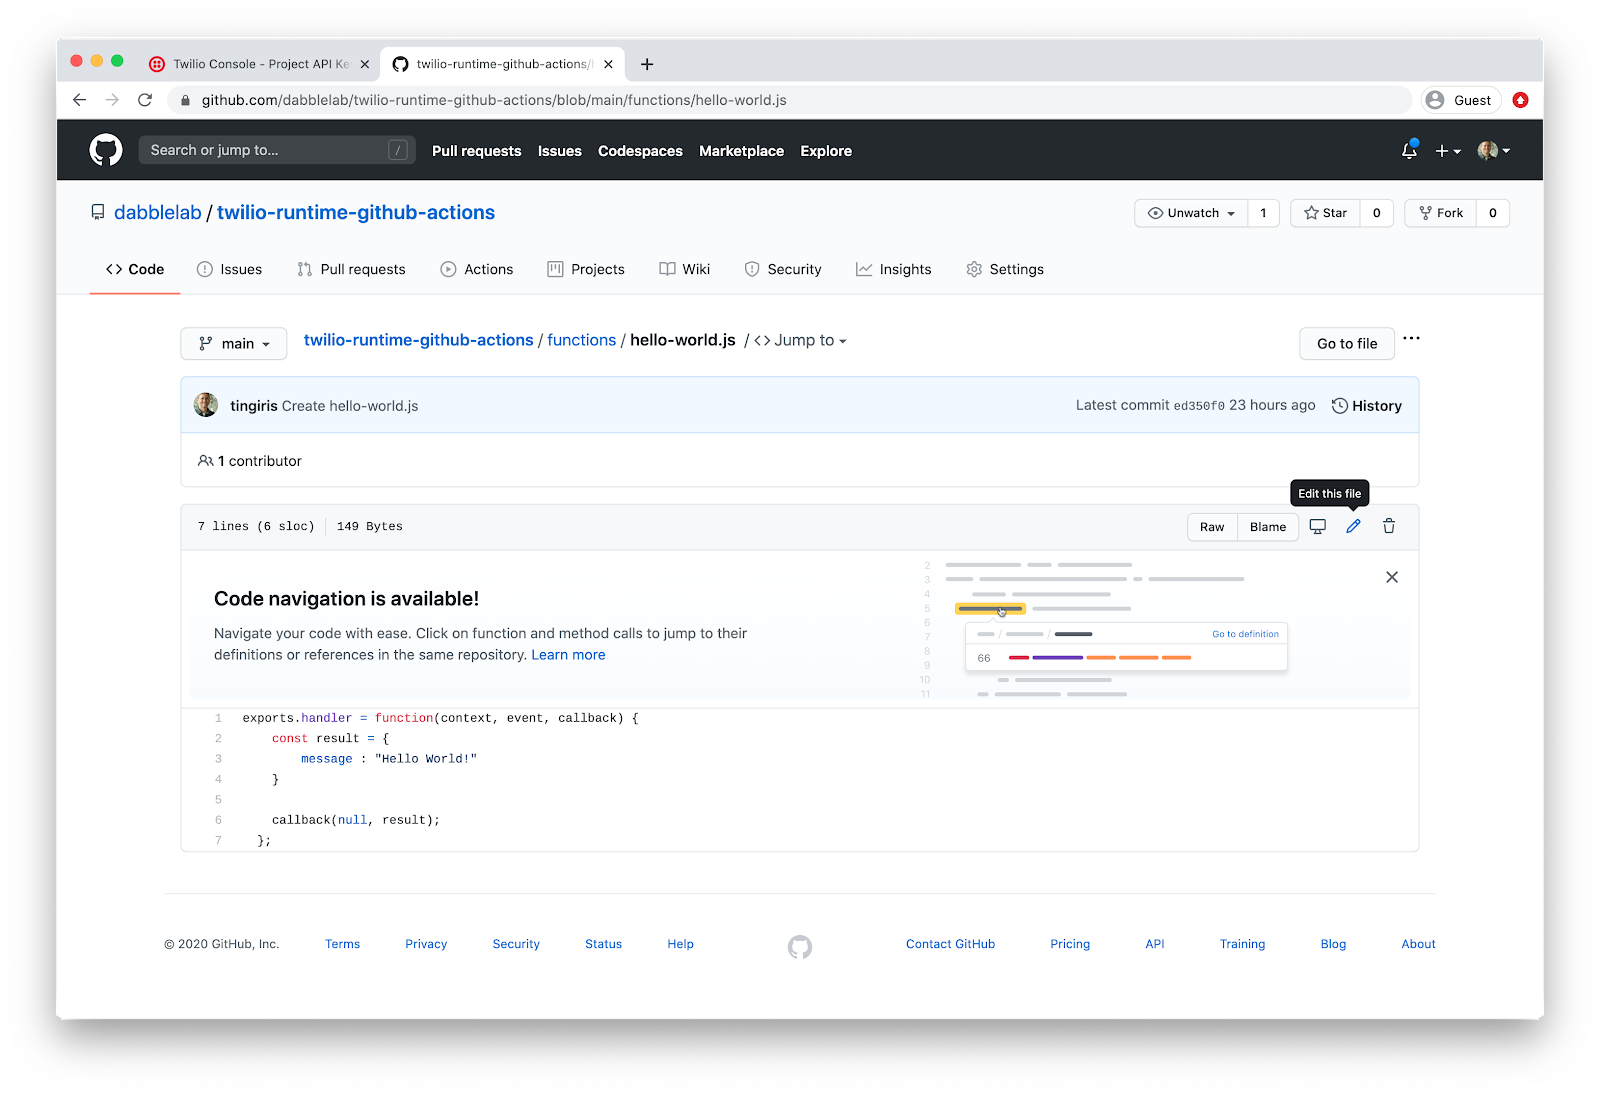1600x1094 pixels.
Task: Close the twilio-runtime-github-actions tab
Action: (x=608, y=64)
